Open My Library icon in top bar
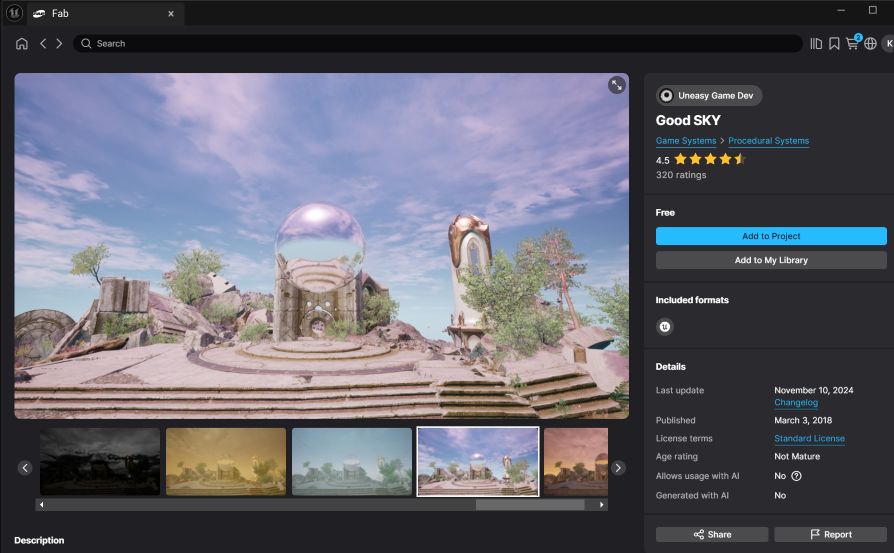The width and height of the screenshot is (894, 553). [816, 44]
